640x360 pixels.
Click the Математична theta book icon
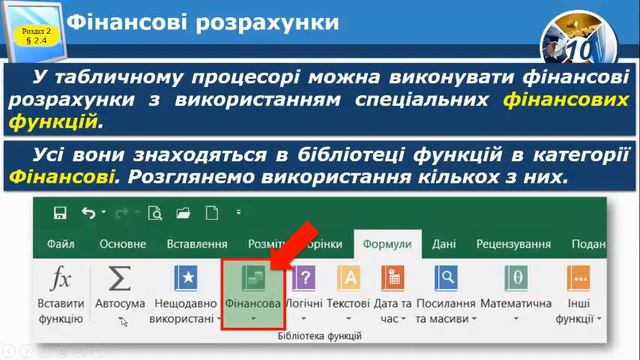pos(516,278)
